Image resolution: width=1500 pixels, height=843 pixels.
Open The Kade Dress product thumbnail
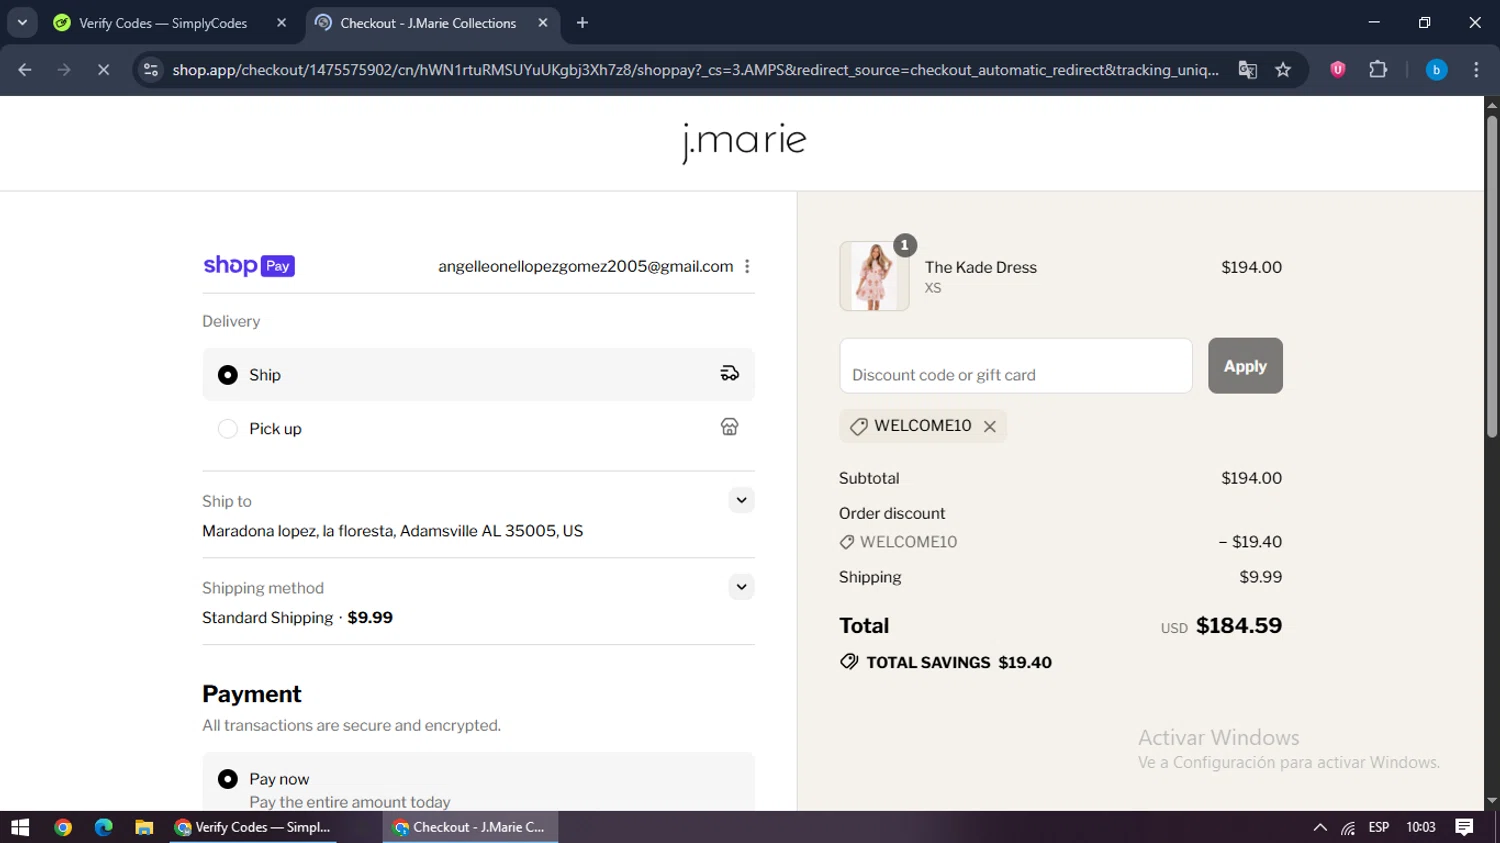[x=874, y=276]
